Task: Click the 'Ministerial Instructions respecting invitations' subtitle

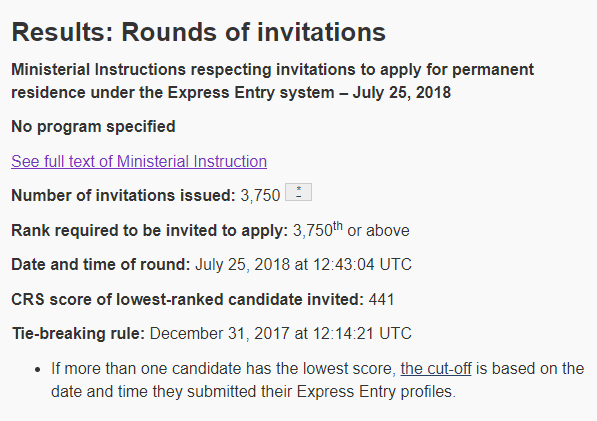Action: (x=272, y=81)
